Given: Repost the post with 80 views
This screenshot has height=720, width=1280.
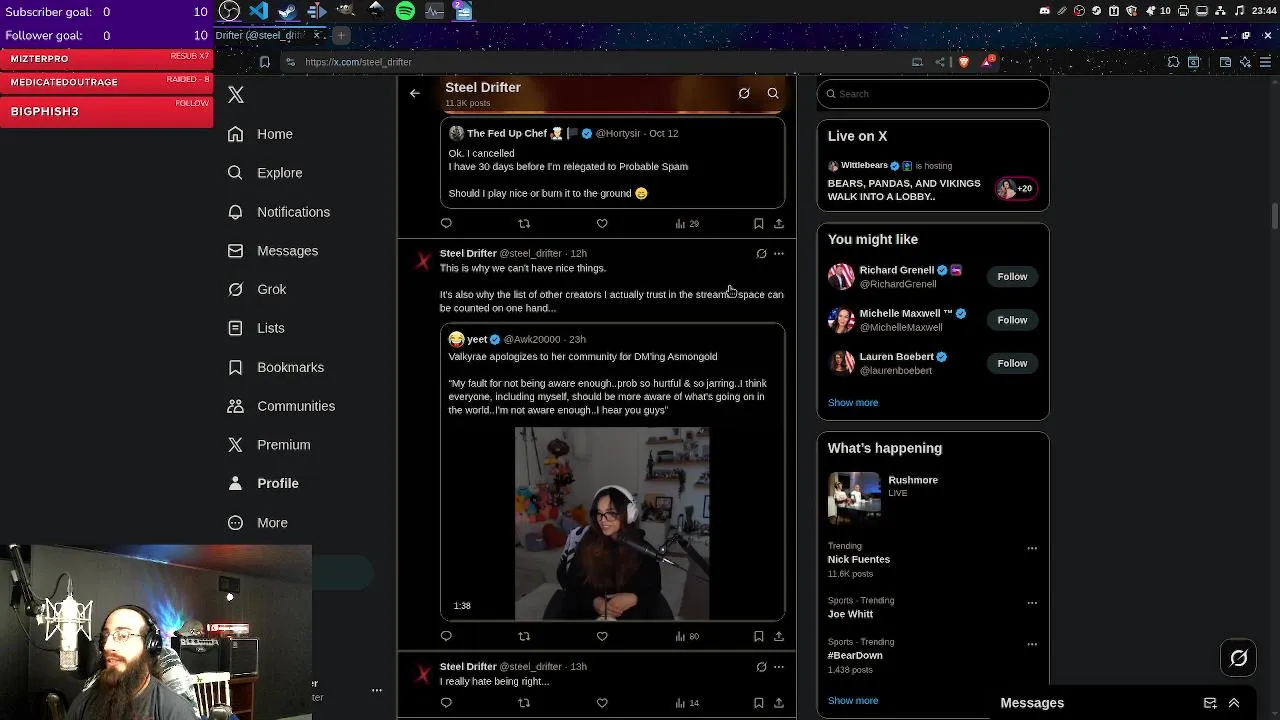Looking at the screenshot, I should point(524,636).
